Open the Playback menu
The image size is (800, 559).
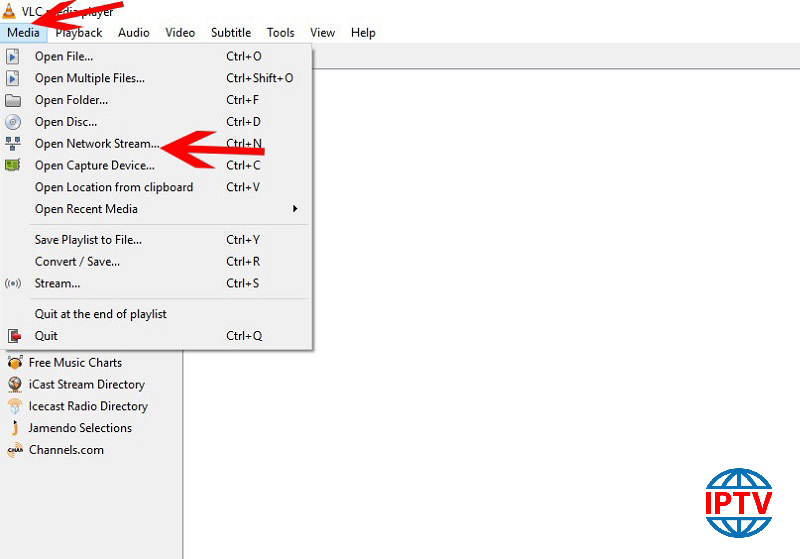point(79,32)
